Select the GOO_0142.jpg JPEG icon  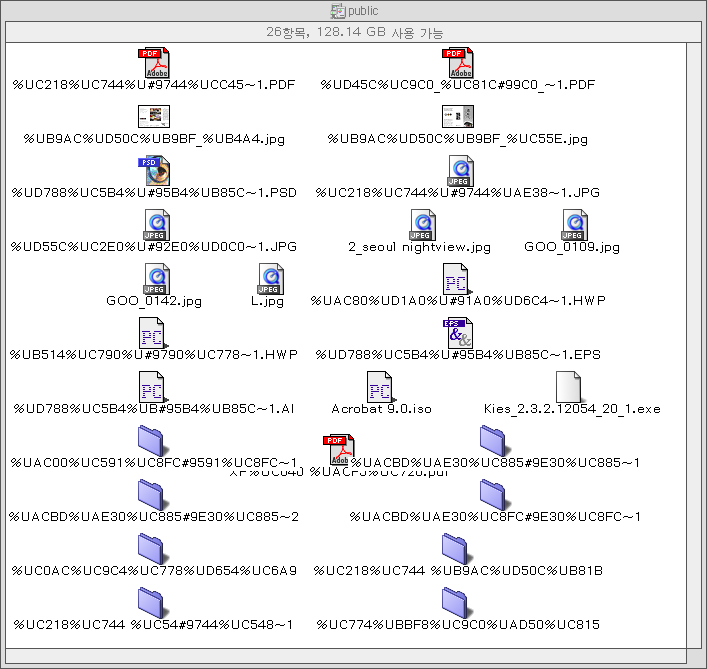coord(156,279)
